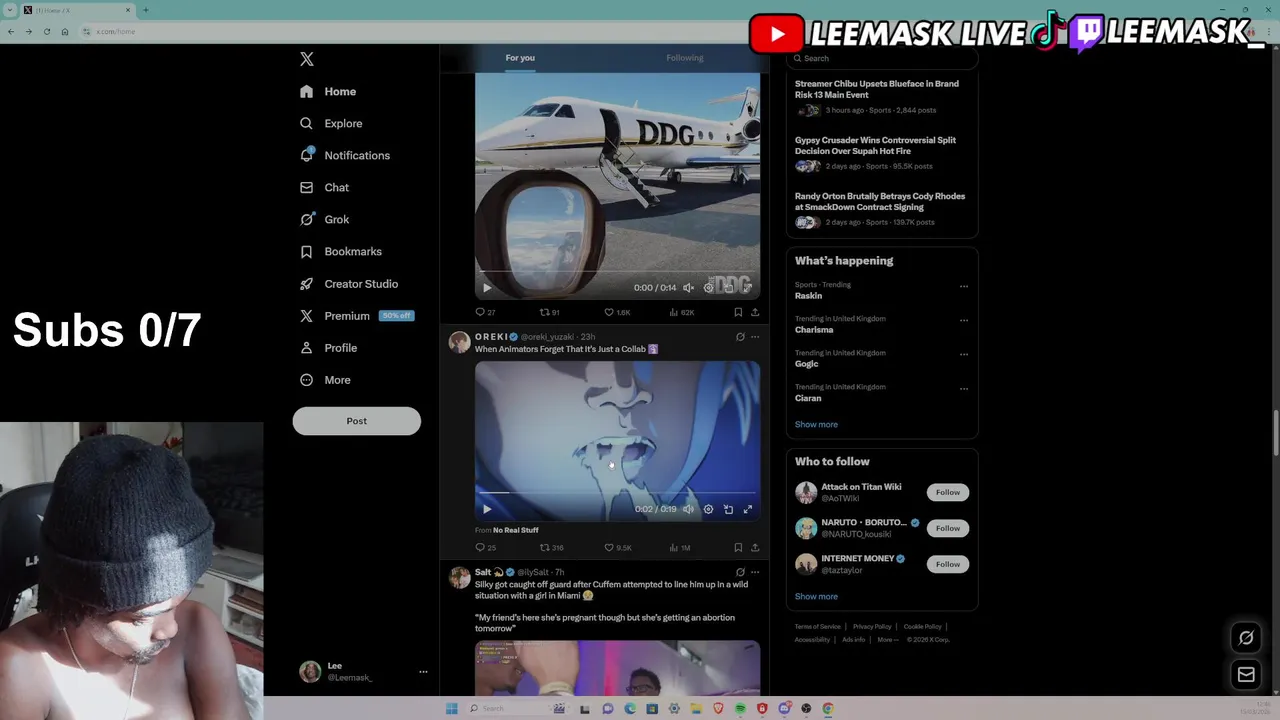Play the OREKI animation video
1280x720 pixels.
[x=487, y=509]
